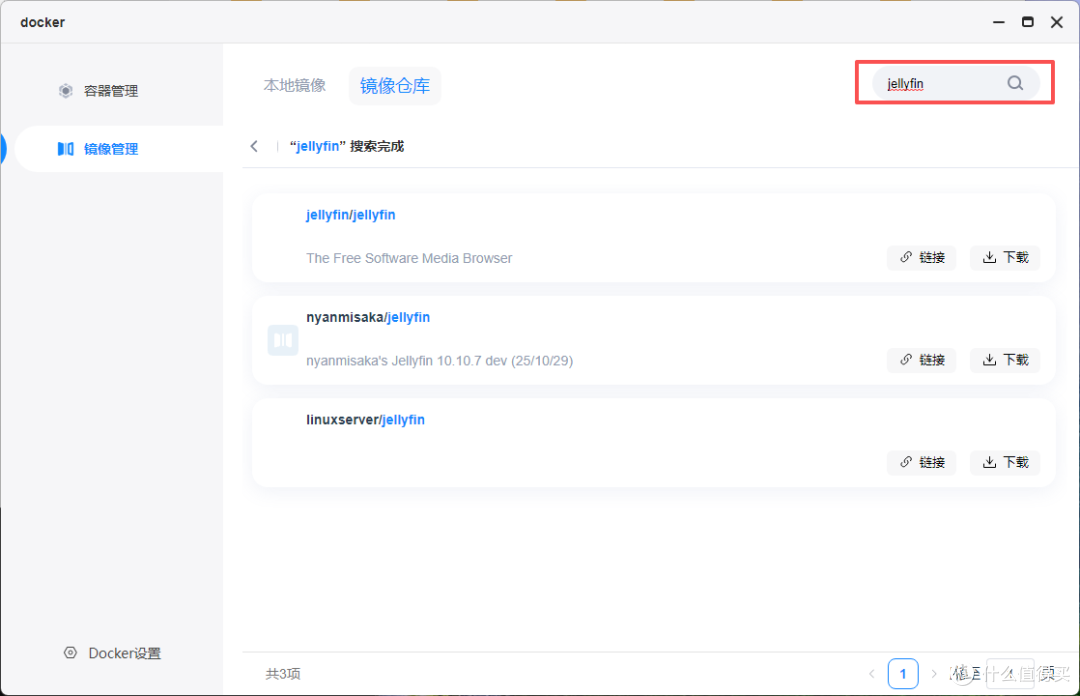Switch to the 本地镜像 tab

click(x=295, y=85)
